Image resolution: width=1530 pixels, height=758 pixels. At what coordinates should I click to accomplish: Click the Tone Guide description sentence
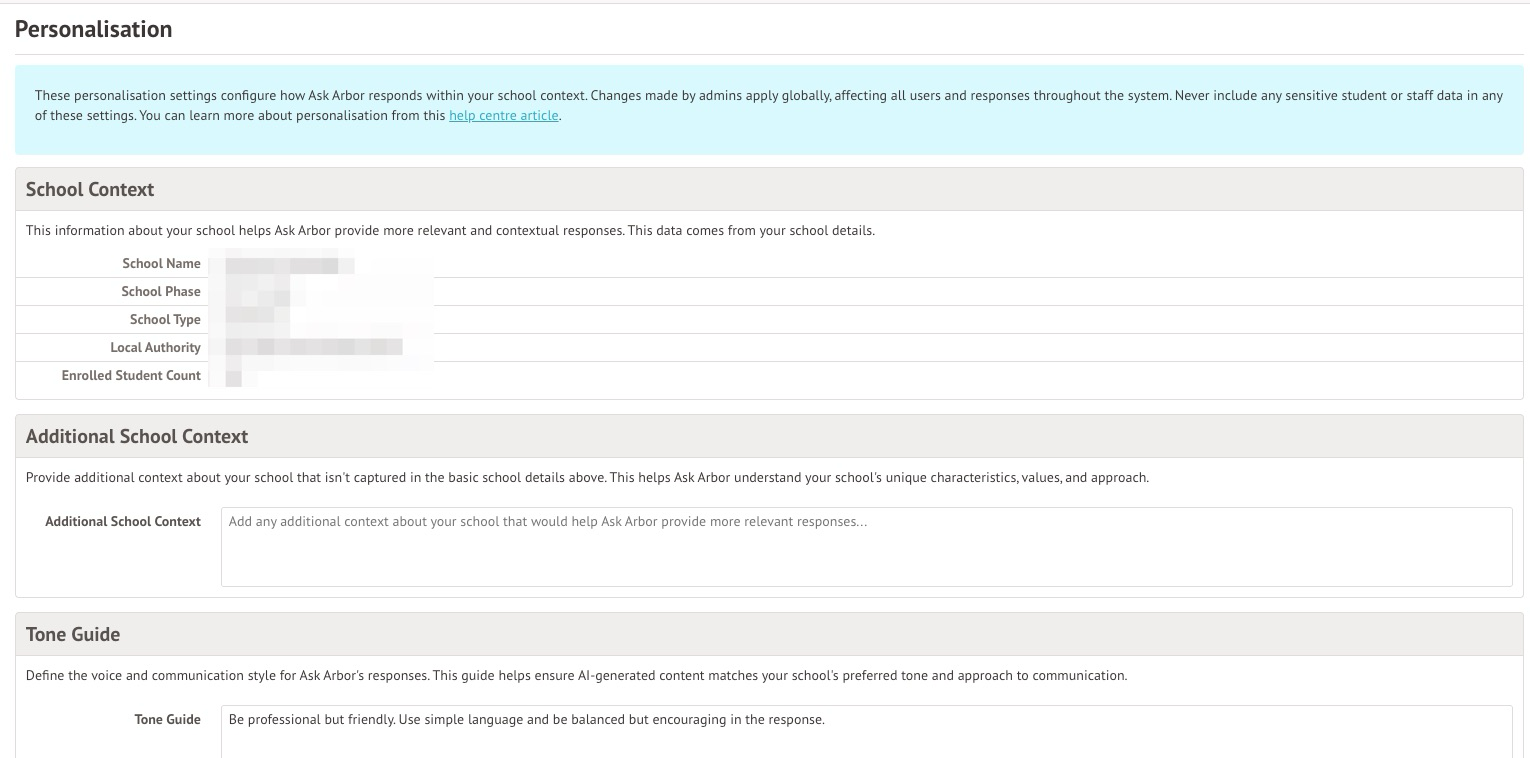[576, 676]
